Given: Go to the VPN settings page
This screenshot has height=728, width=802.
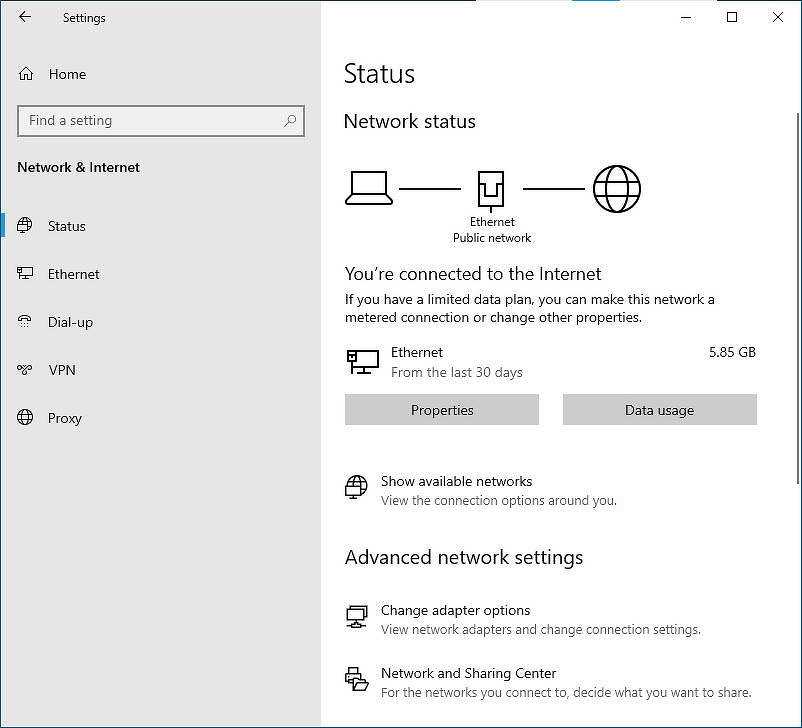Looking at the screenshot, I should click(x=62, y=370).
